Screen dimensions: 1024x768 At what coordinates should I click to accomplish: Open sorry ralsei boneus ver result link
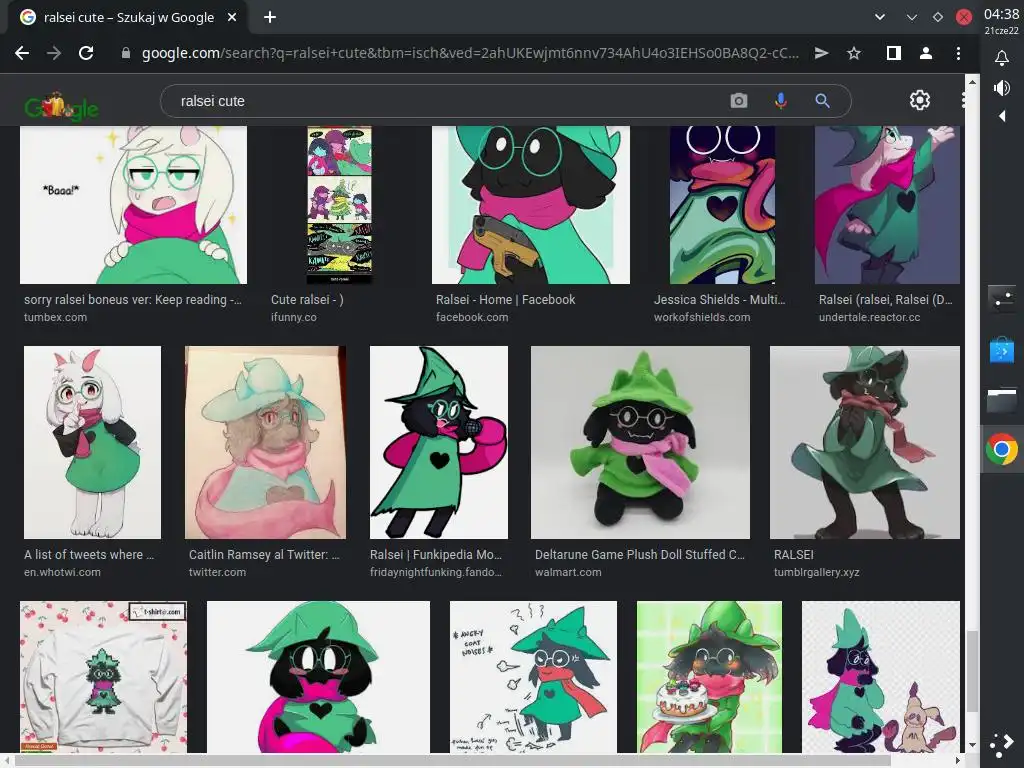133,300
